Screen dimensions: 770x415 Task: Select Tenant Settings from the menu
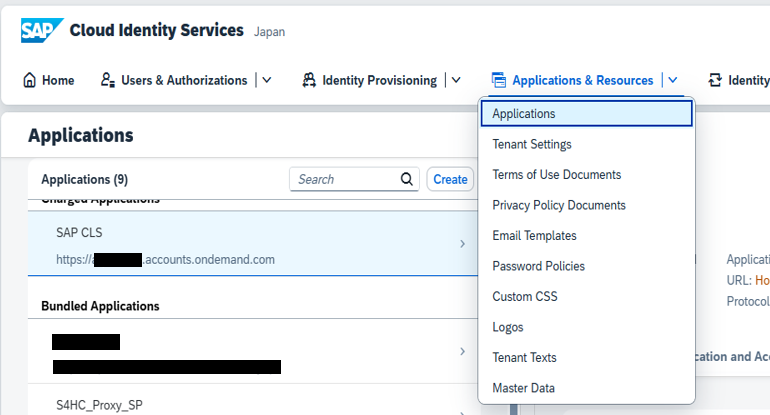[532, 144]
